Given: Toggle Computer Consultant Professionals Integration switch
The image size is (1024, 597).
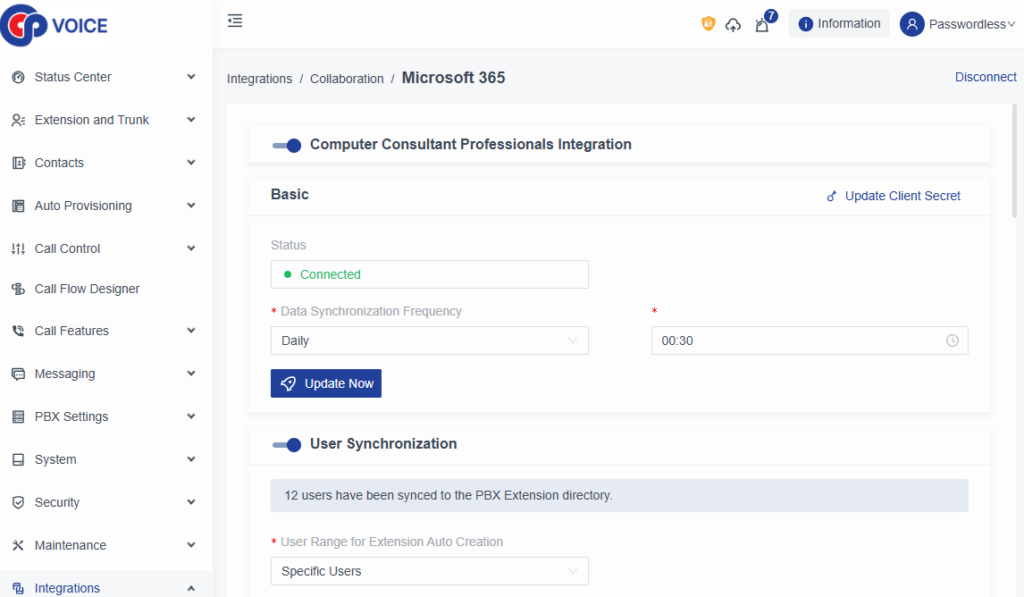Looking at the screenshot, I should 287,145.
